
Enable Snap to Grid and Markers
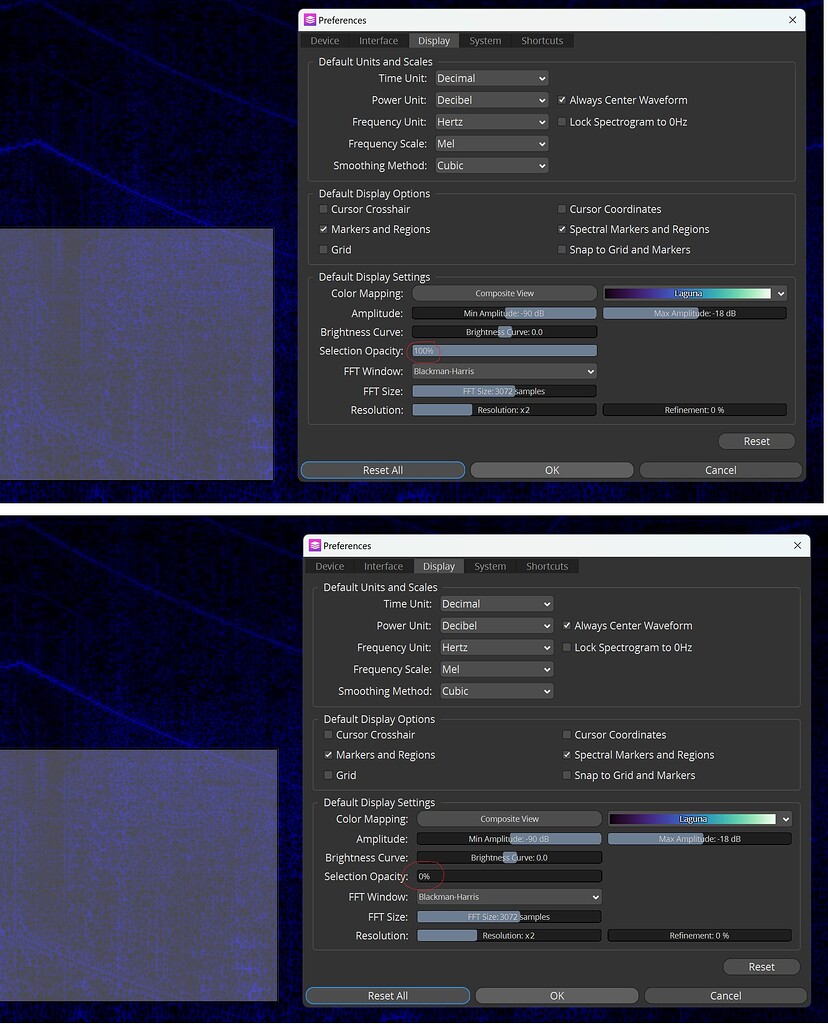[562, 249]
